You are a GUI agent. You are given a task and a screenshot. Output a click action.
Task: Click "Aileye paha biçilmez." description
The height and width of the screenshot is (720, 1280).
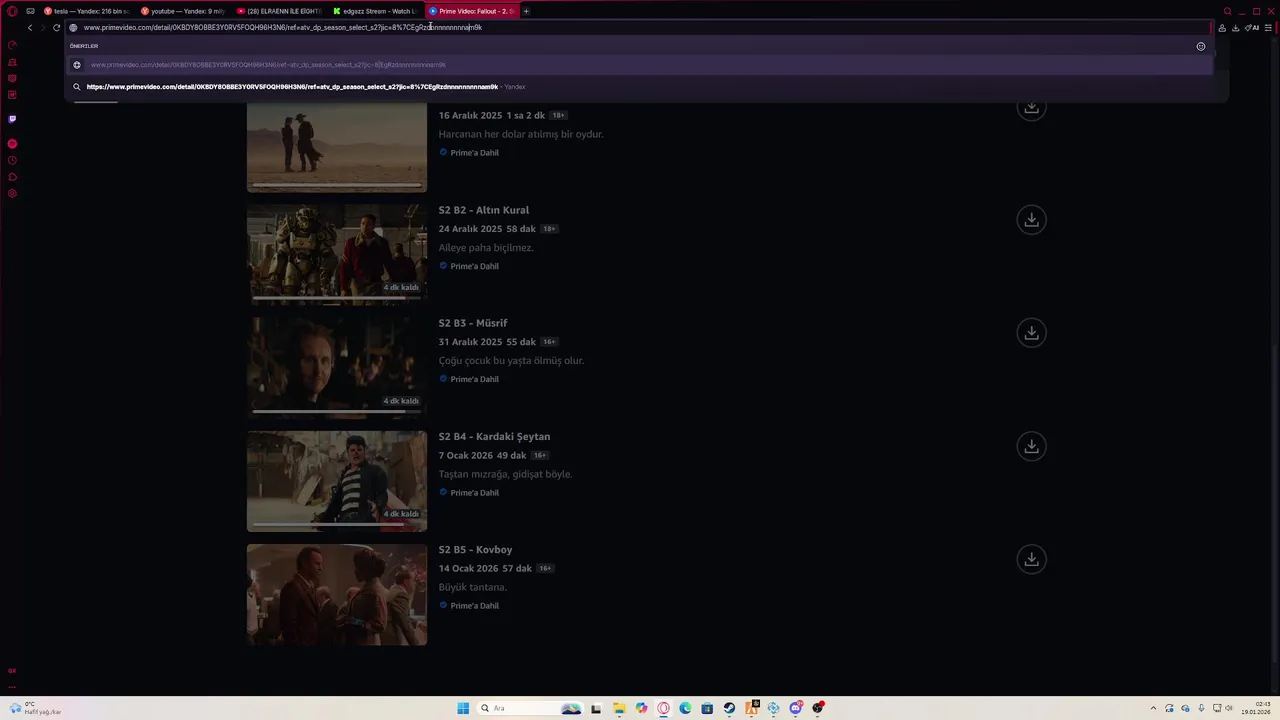(x=486, y=247)
